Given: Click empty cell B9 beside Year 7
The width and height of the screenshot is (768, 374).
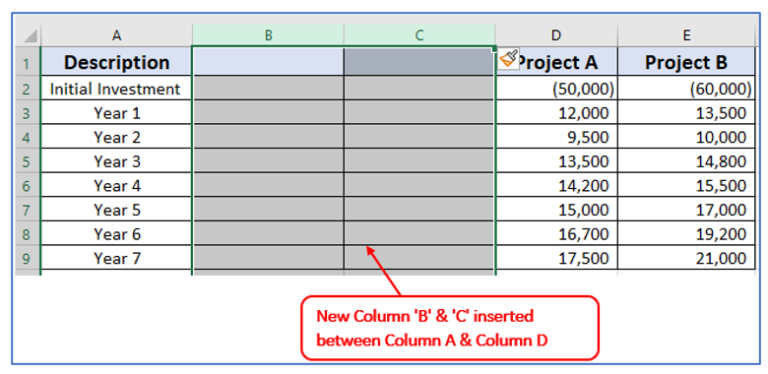Looking at the screenshot, I should 268,258.
